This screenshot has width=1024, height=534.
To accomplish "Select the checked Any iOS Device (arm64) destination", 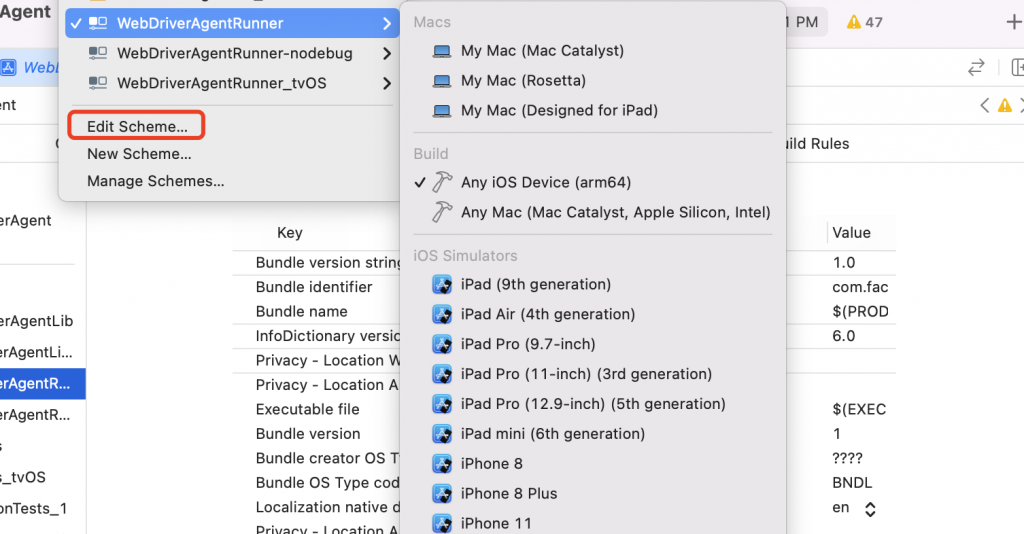I will (x=545, y=182).
